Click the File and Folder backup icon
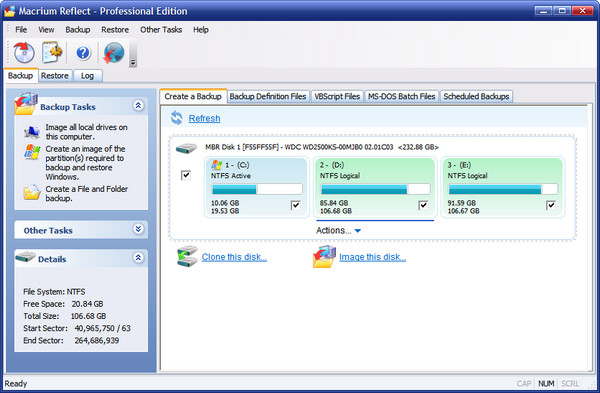This screenshot has width=600, height=393. coord(32,192)
